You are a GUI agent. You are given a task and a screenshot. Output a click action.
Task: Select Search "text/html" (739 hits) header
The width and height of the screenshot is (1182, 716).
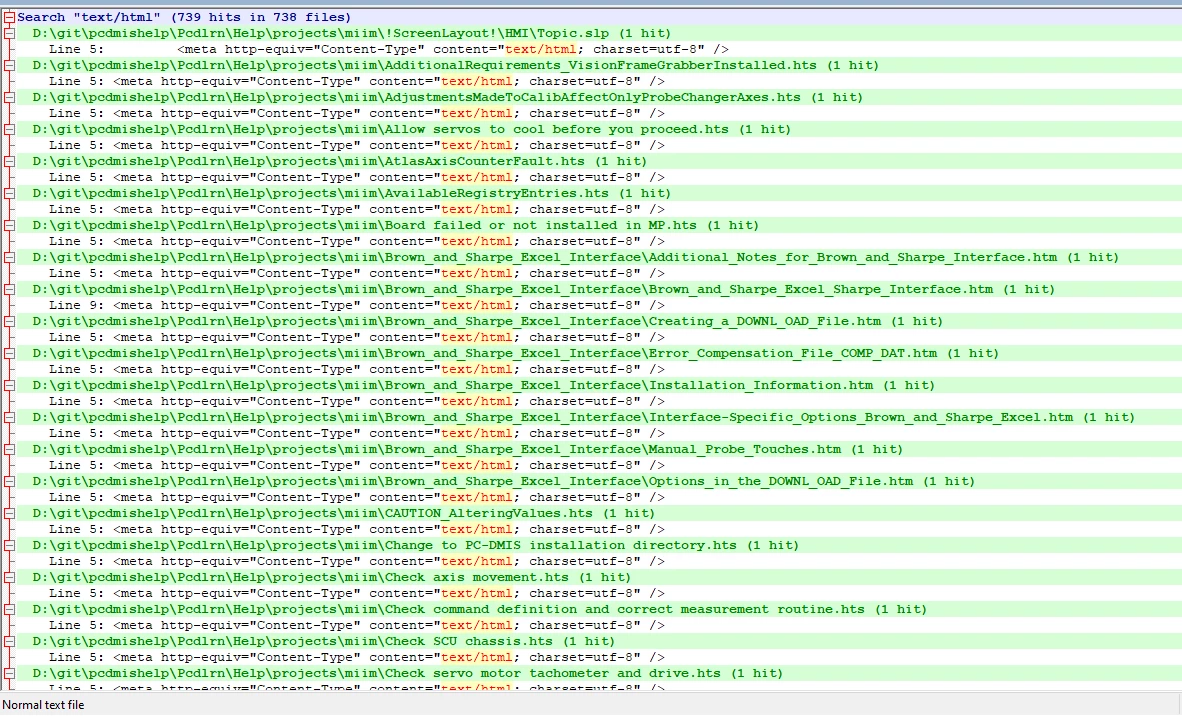184,17
